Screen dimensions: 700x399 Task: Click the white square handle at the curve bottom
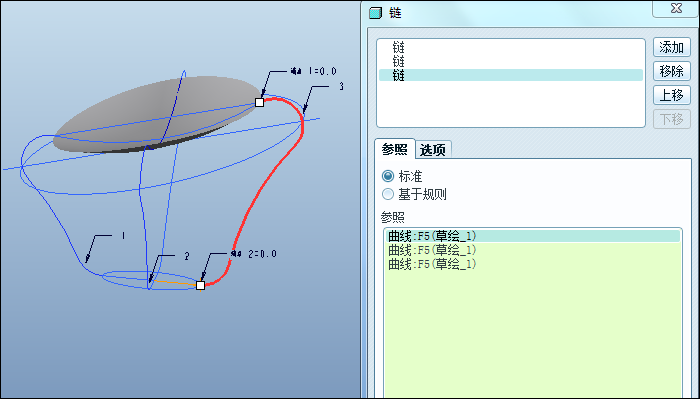200,285
